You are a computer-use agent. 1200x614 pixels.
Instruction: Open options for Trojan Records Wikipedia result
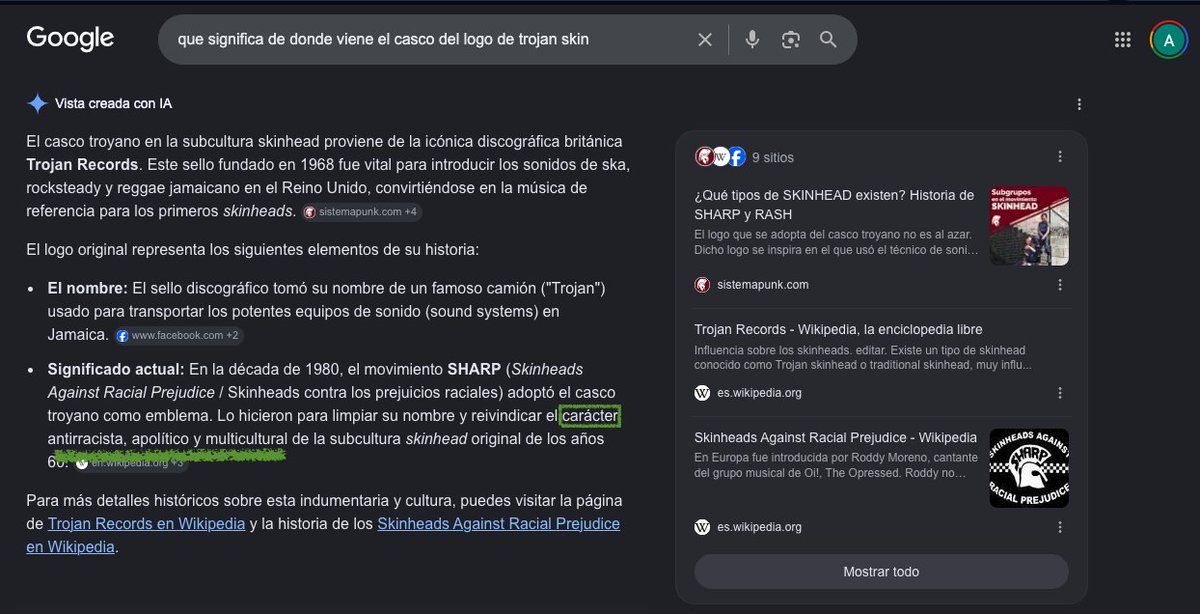tap(1060, 393)
